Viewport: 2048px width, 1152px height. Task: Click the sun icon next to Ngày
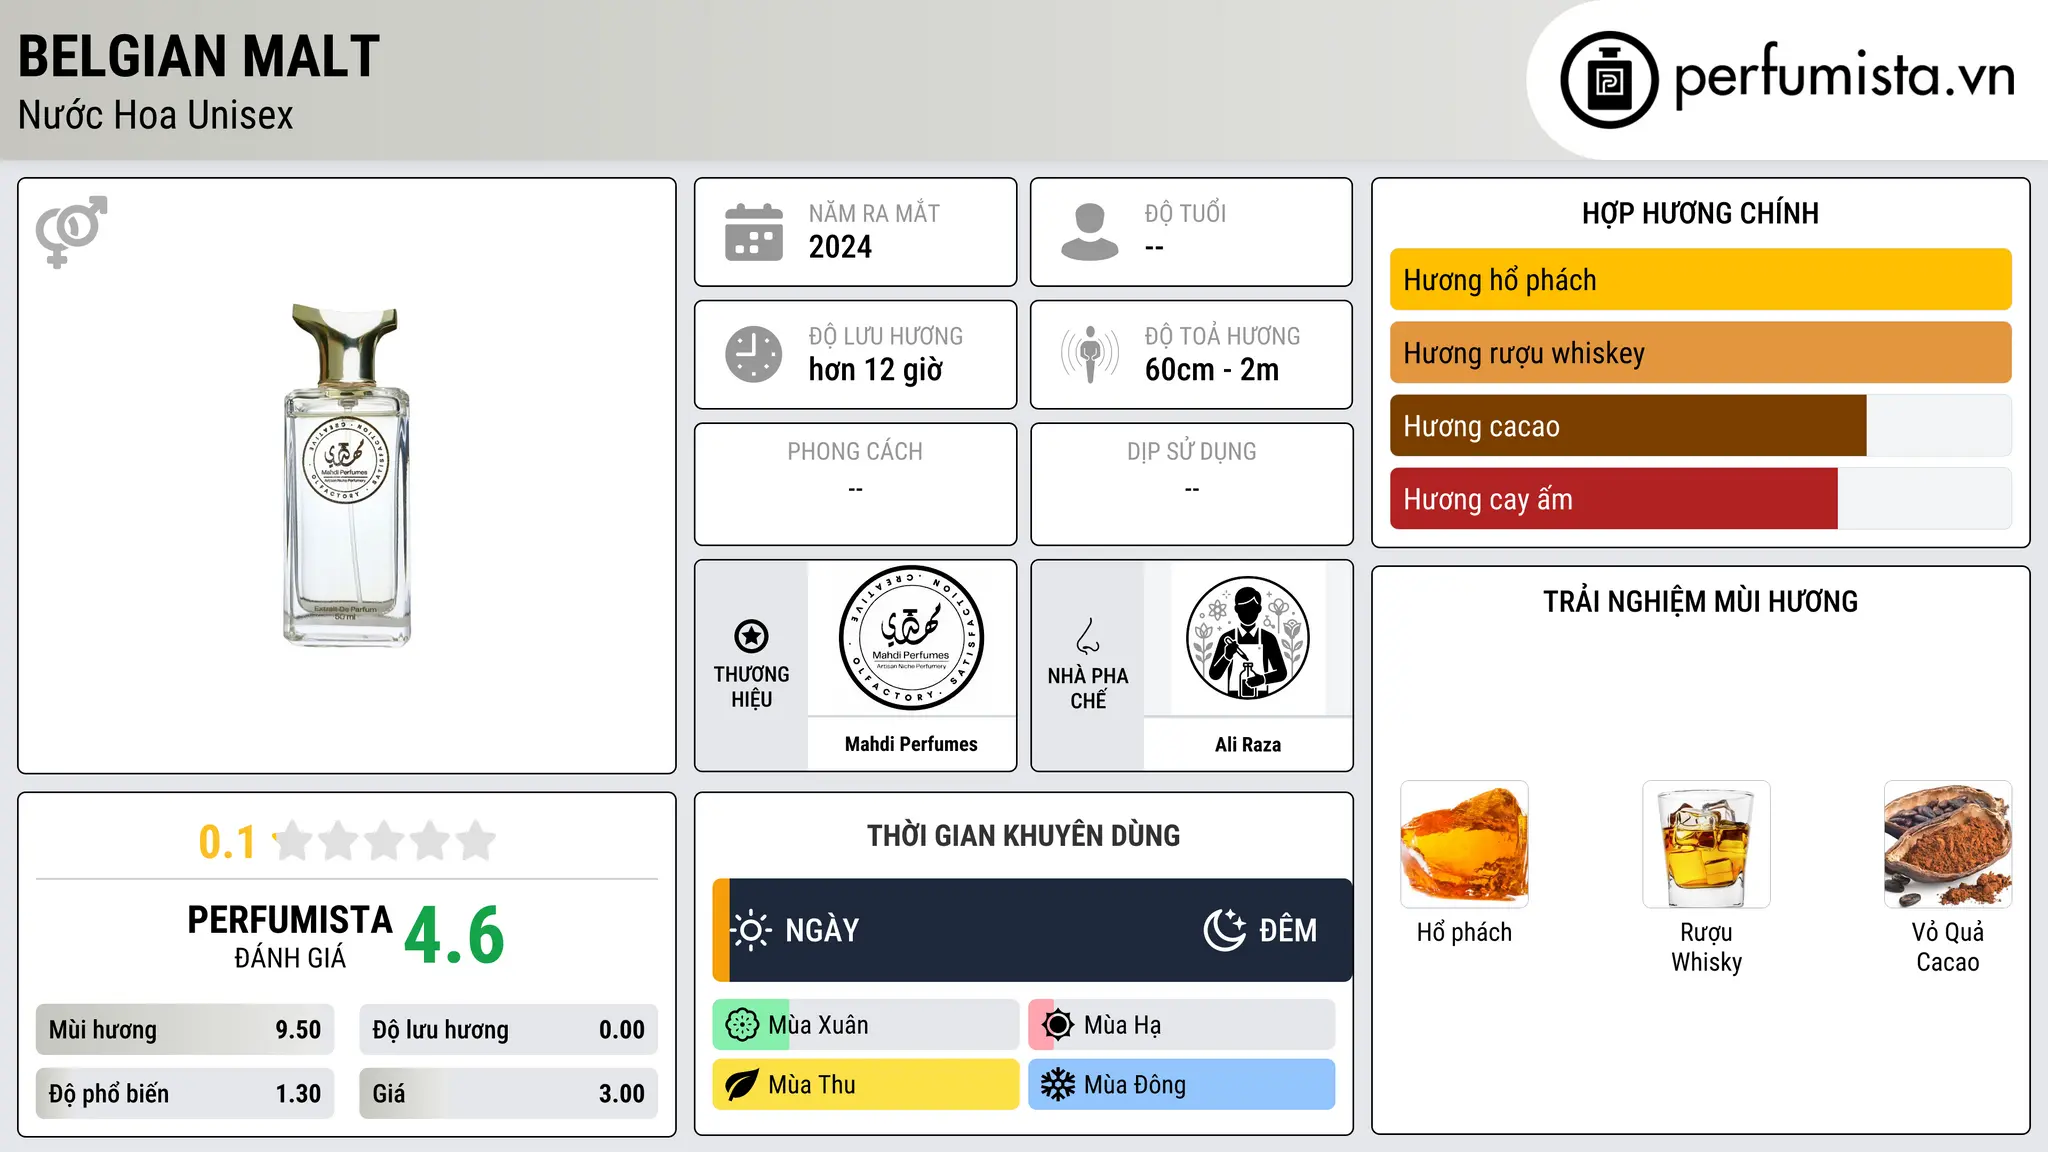pyautogui.click(x=751, y=930)
